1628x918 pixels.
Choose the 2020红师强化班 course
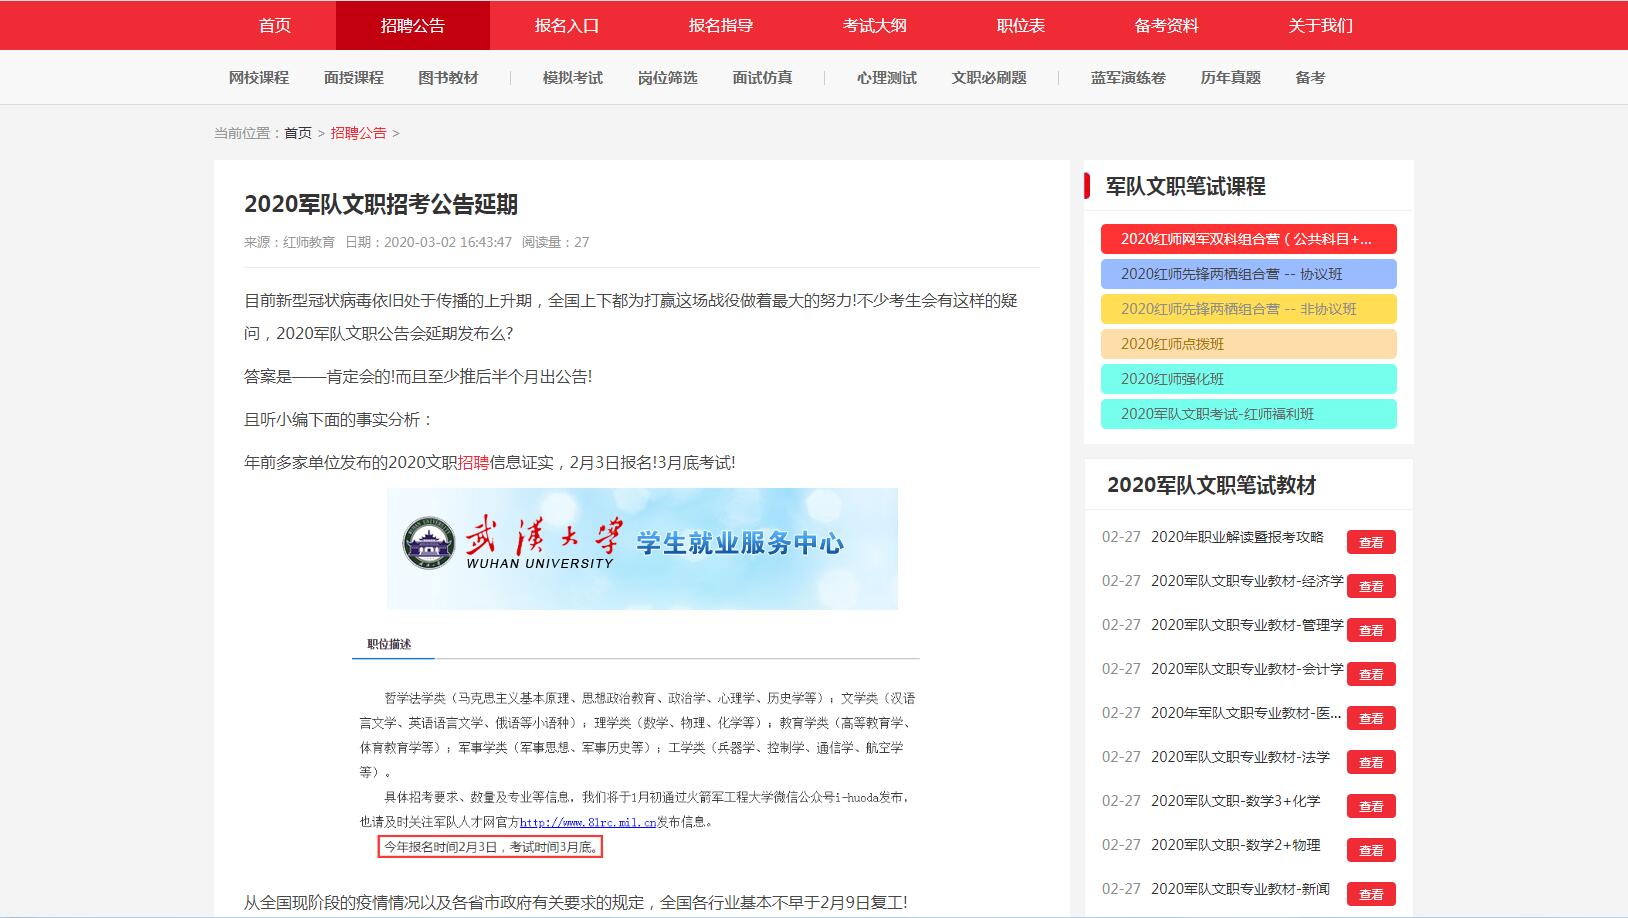1248,379
